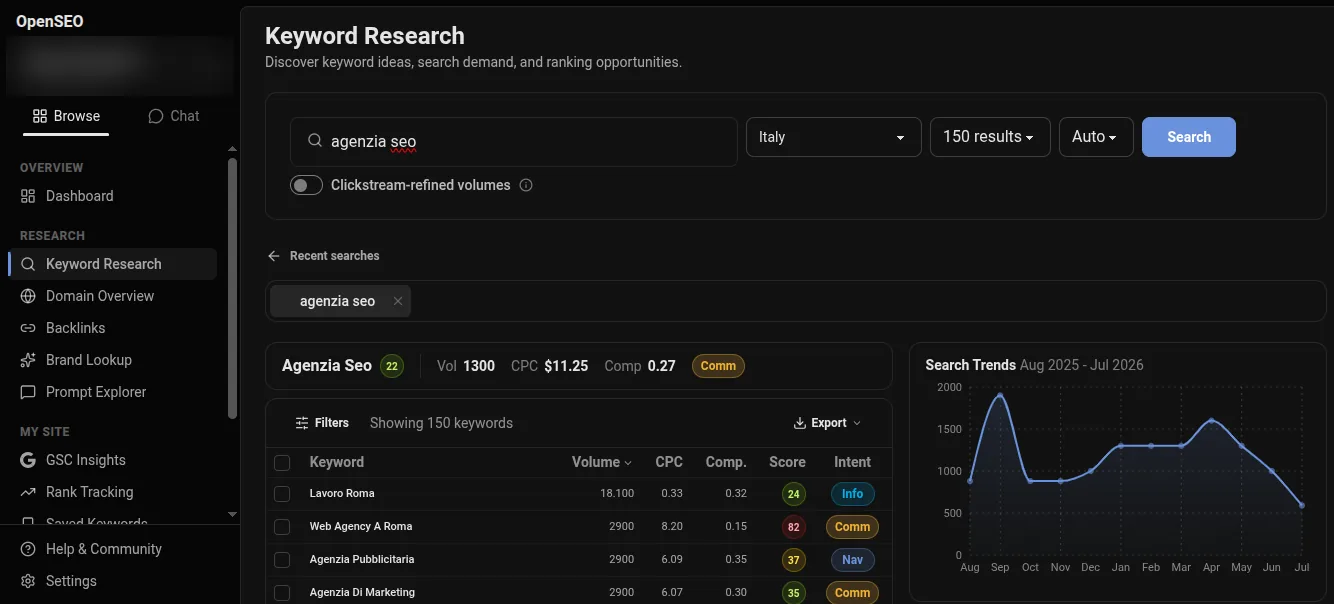Open the Italy country dropdown
This screenshot has height=604, width=1334.
tap(833, 137)
